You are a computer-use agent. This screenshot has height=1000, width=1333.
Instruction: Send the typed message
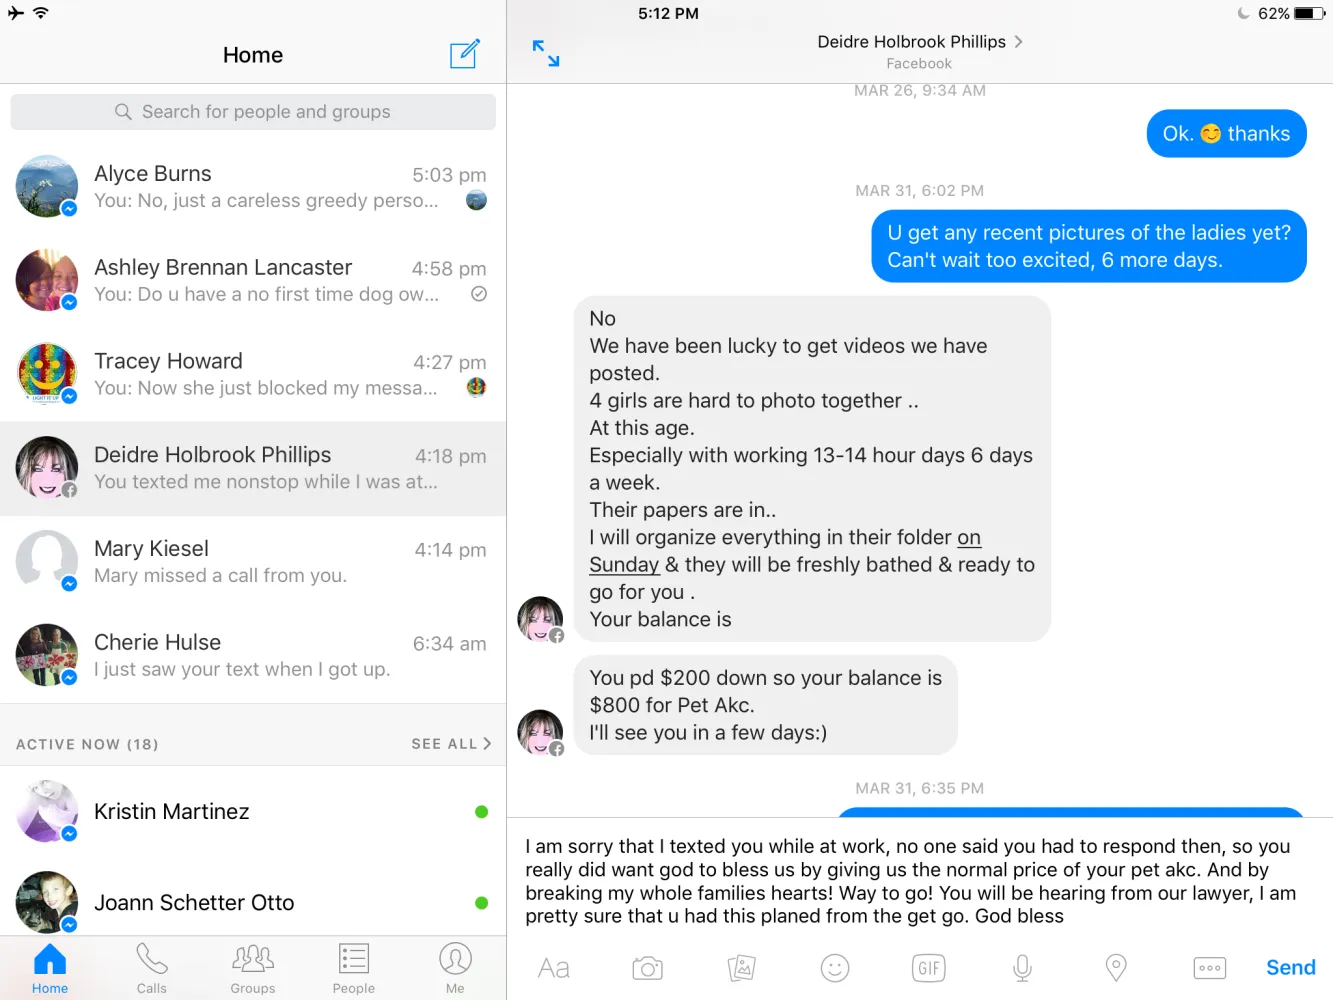click(x=1291, y=968)
